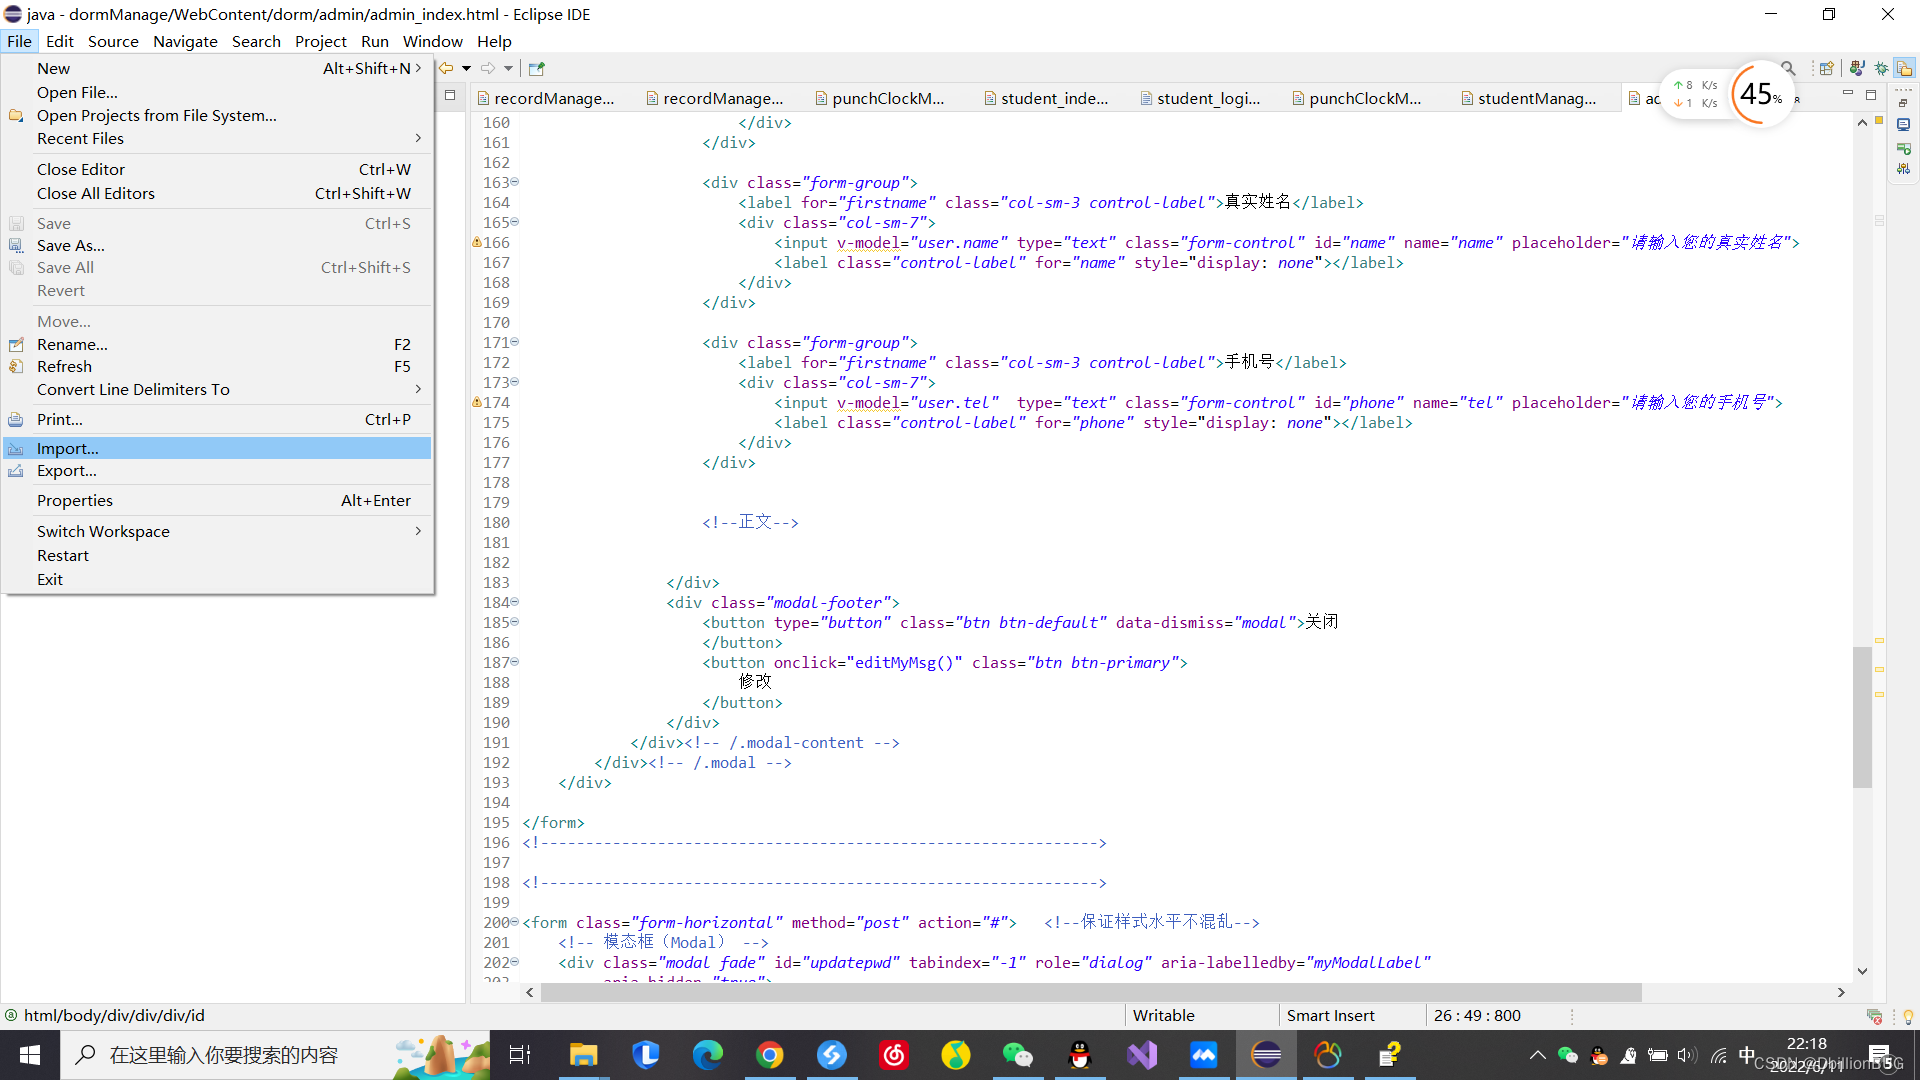The width and height of the screenshot is (1920, 1080).
Task: Choose Export... from the File menu
Action: tap(217, 470)
